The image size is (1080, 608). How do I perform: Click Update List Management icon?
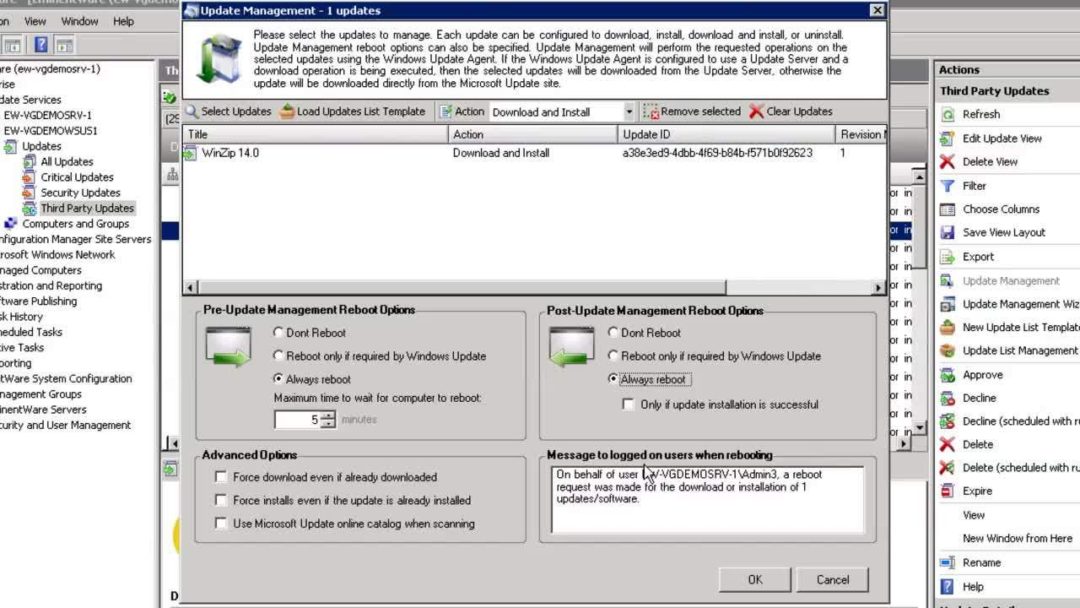[x=948, y=350]
